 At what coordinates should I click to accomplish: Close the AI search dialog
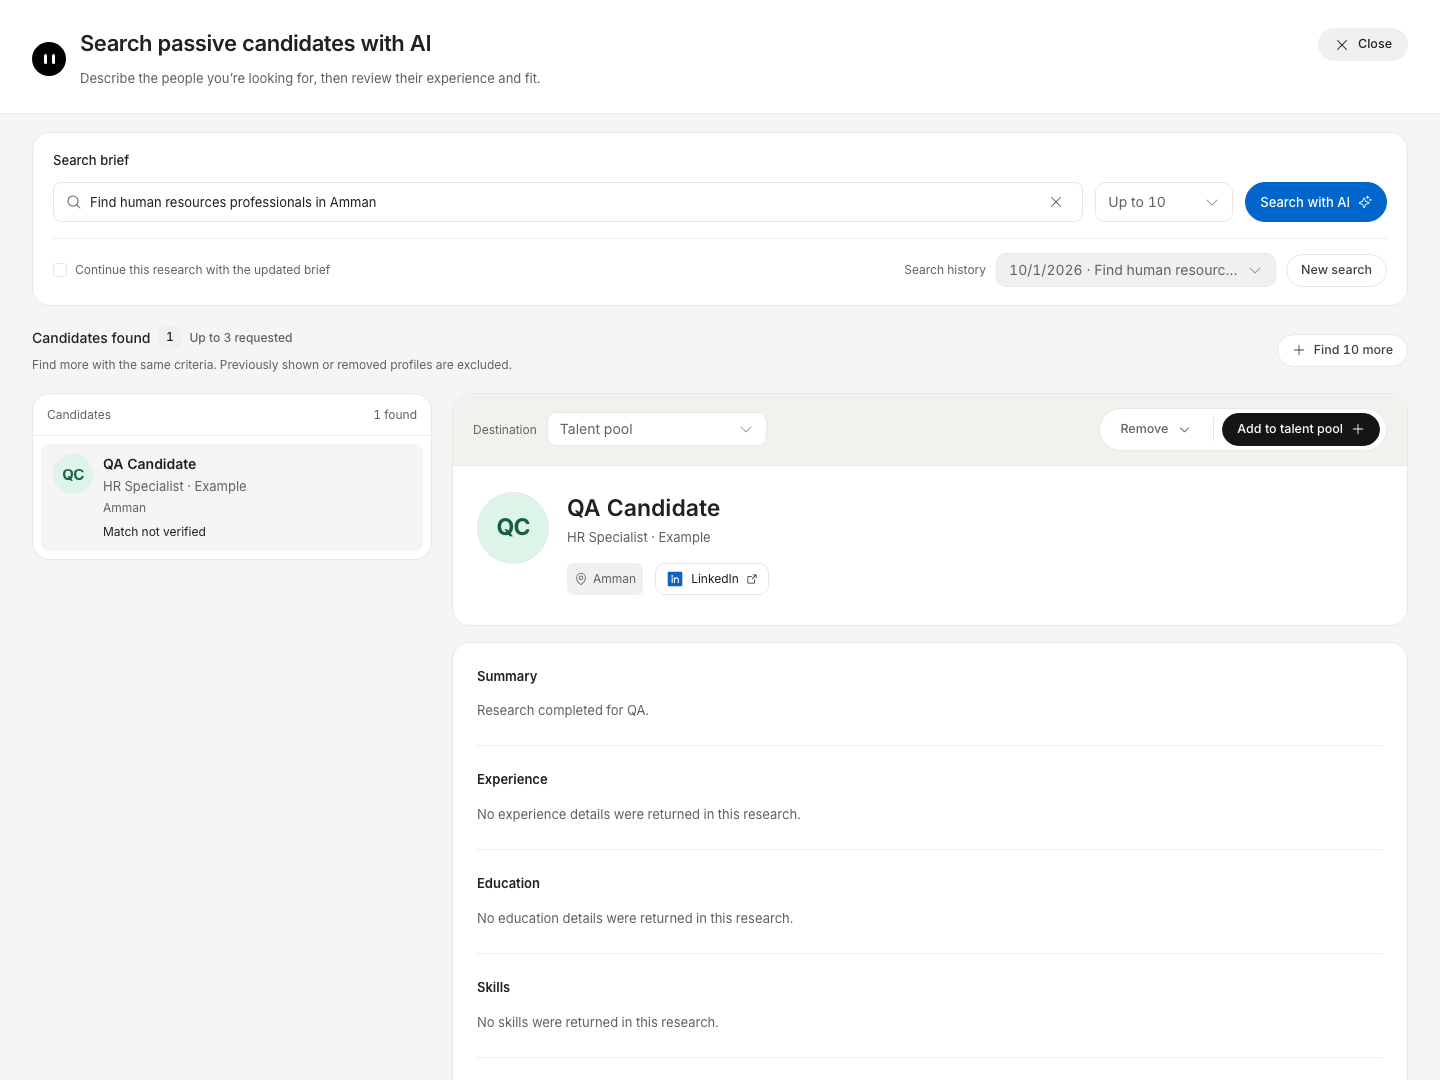[1363, 44]
